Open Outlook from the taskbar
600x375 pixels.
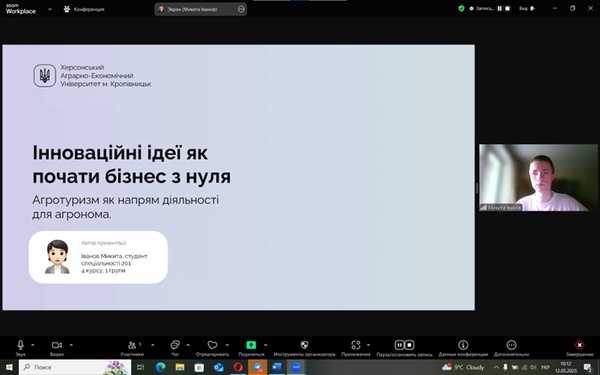[219, 367]
